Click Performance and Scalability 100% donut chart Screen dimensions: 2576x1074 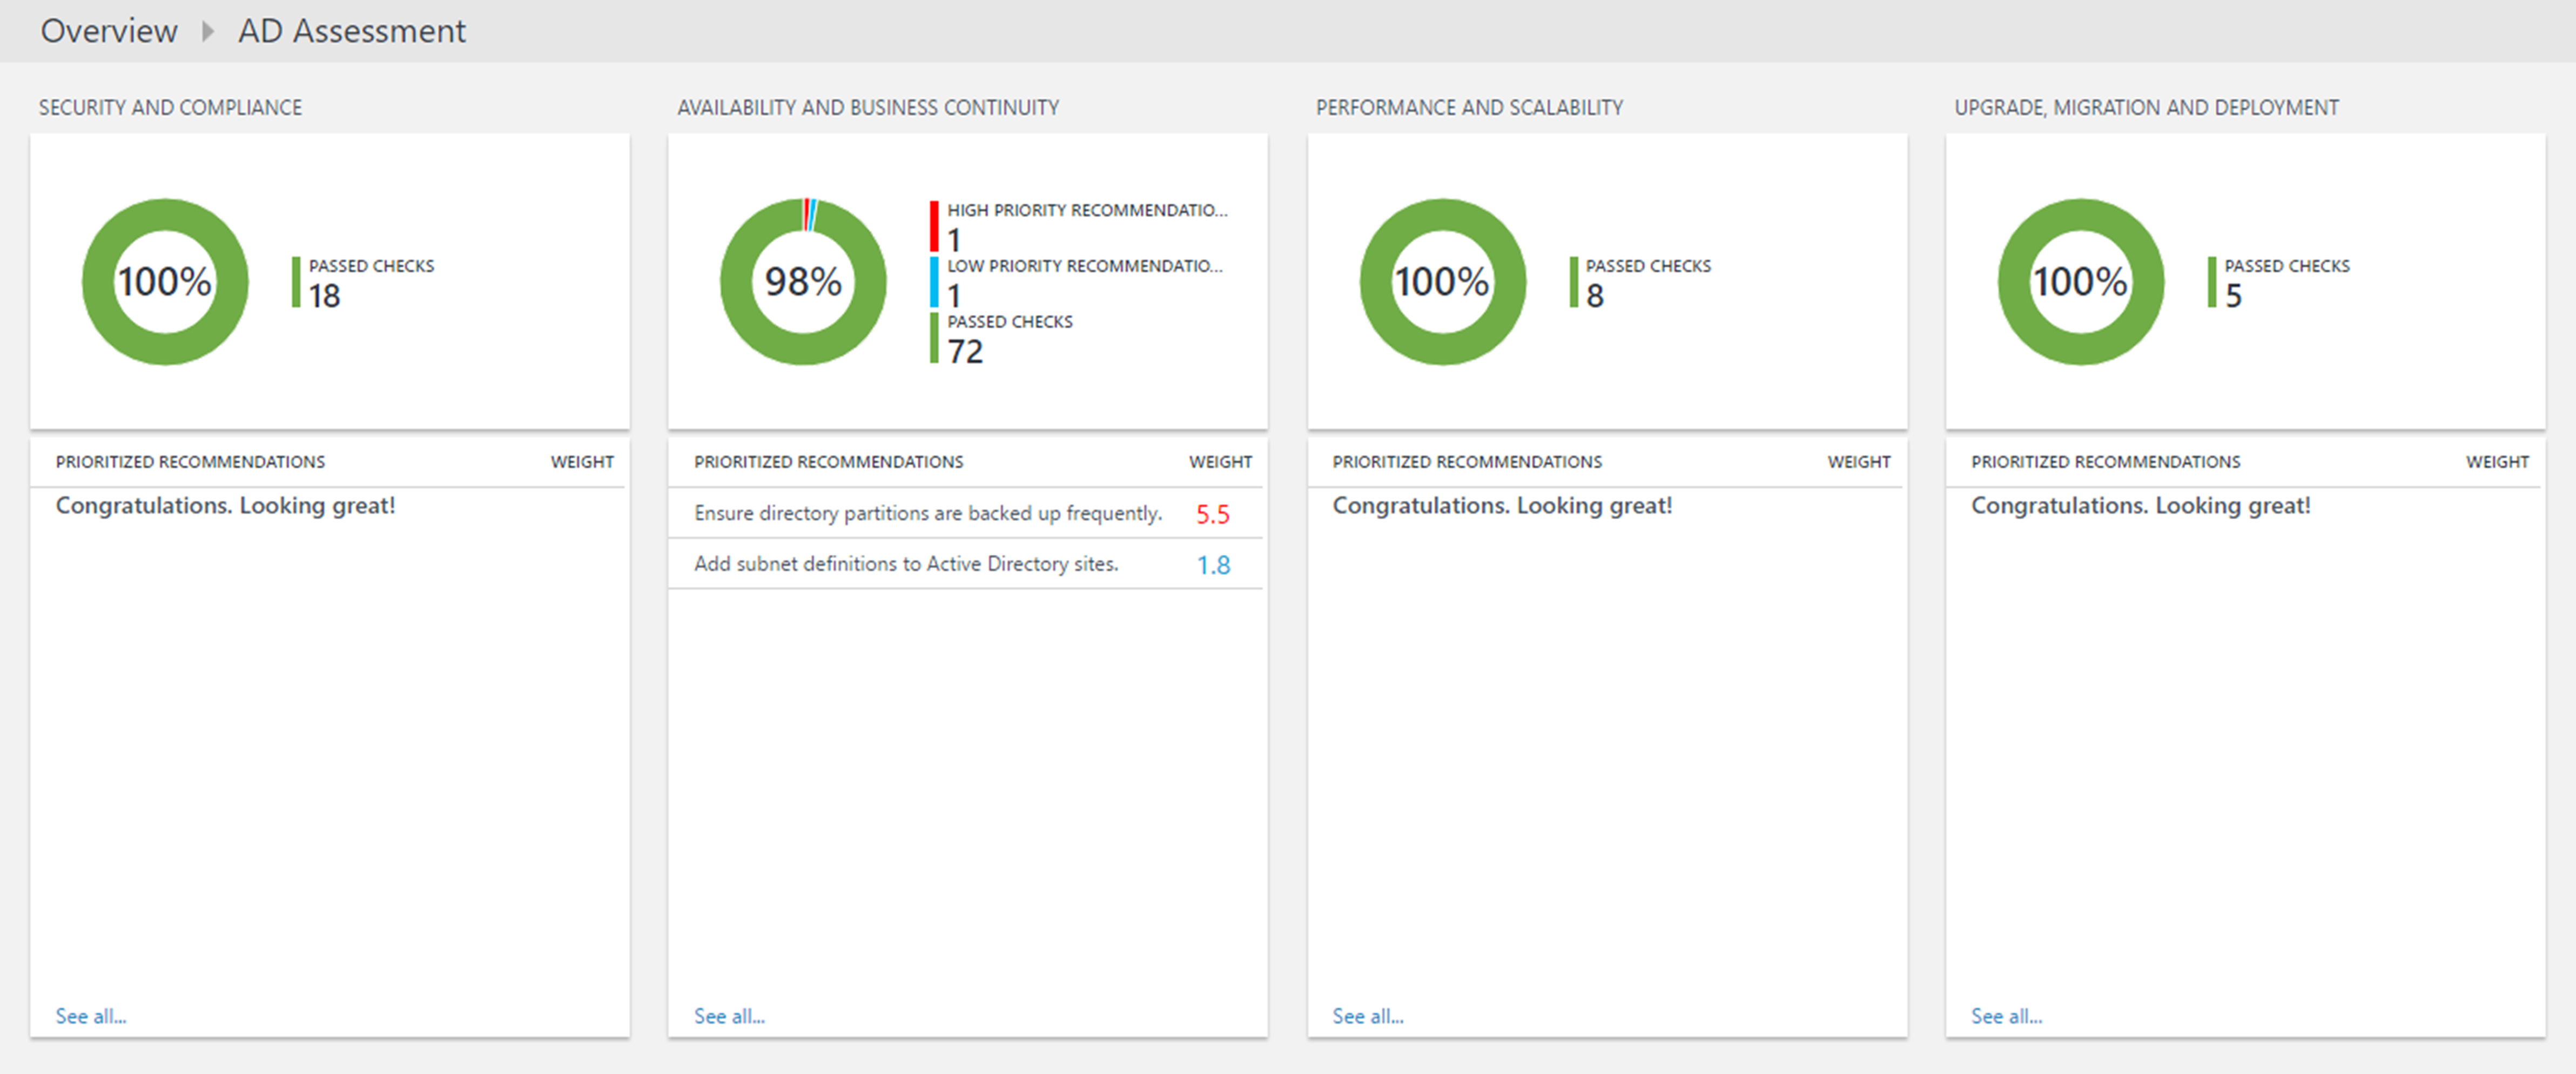tap(1442, 282)
